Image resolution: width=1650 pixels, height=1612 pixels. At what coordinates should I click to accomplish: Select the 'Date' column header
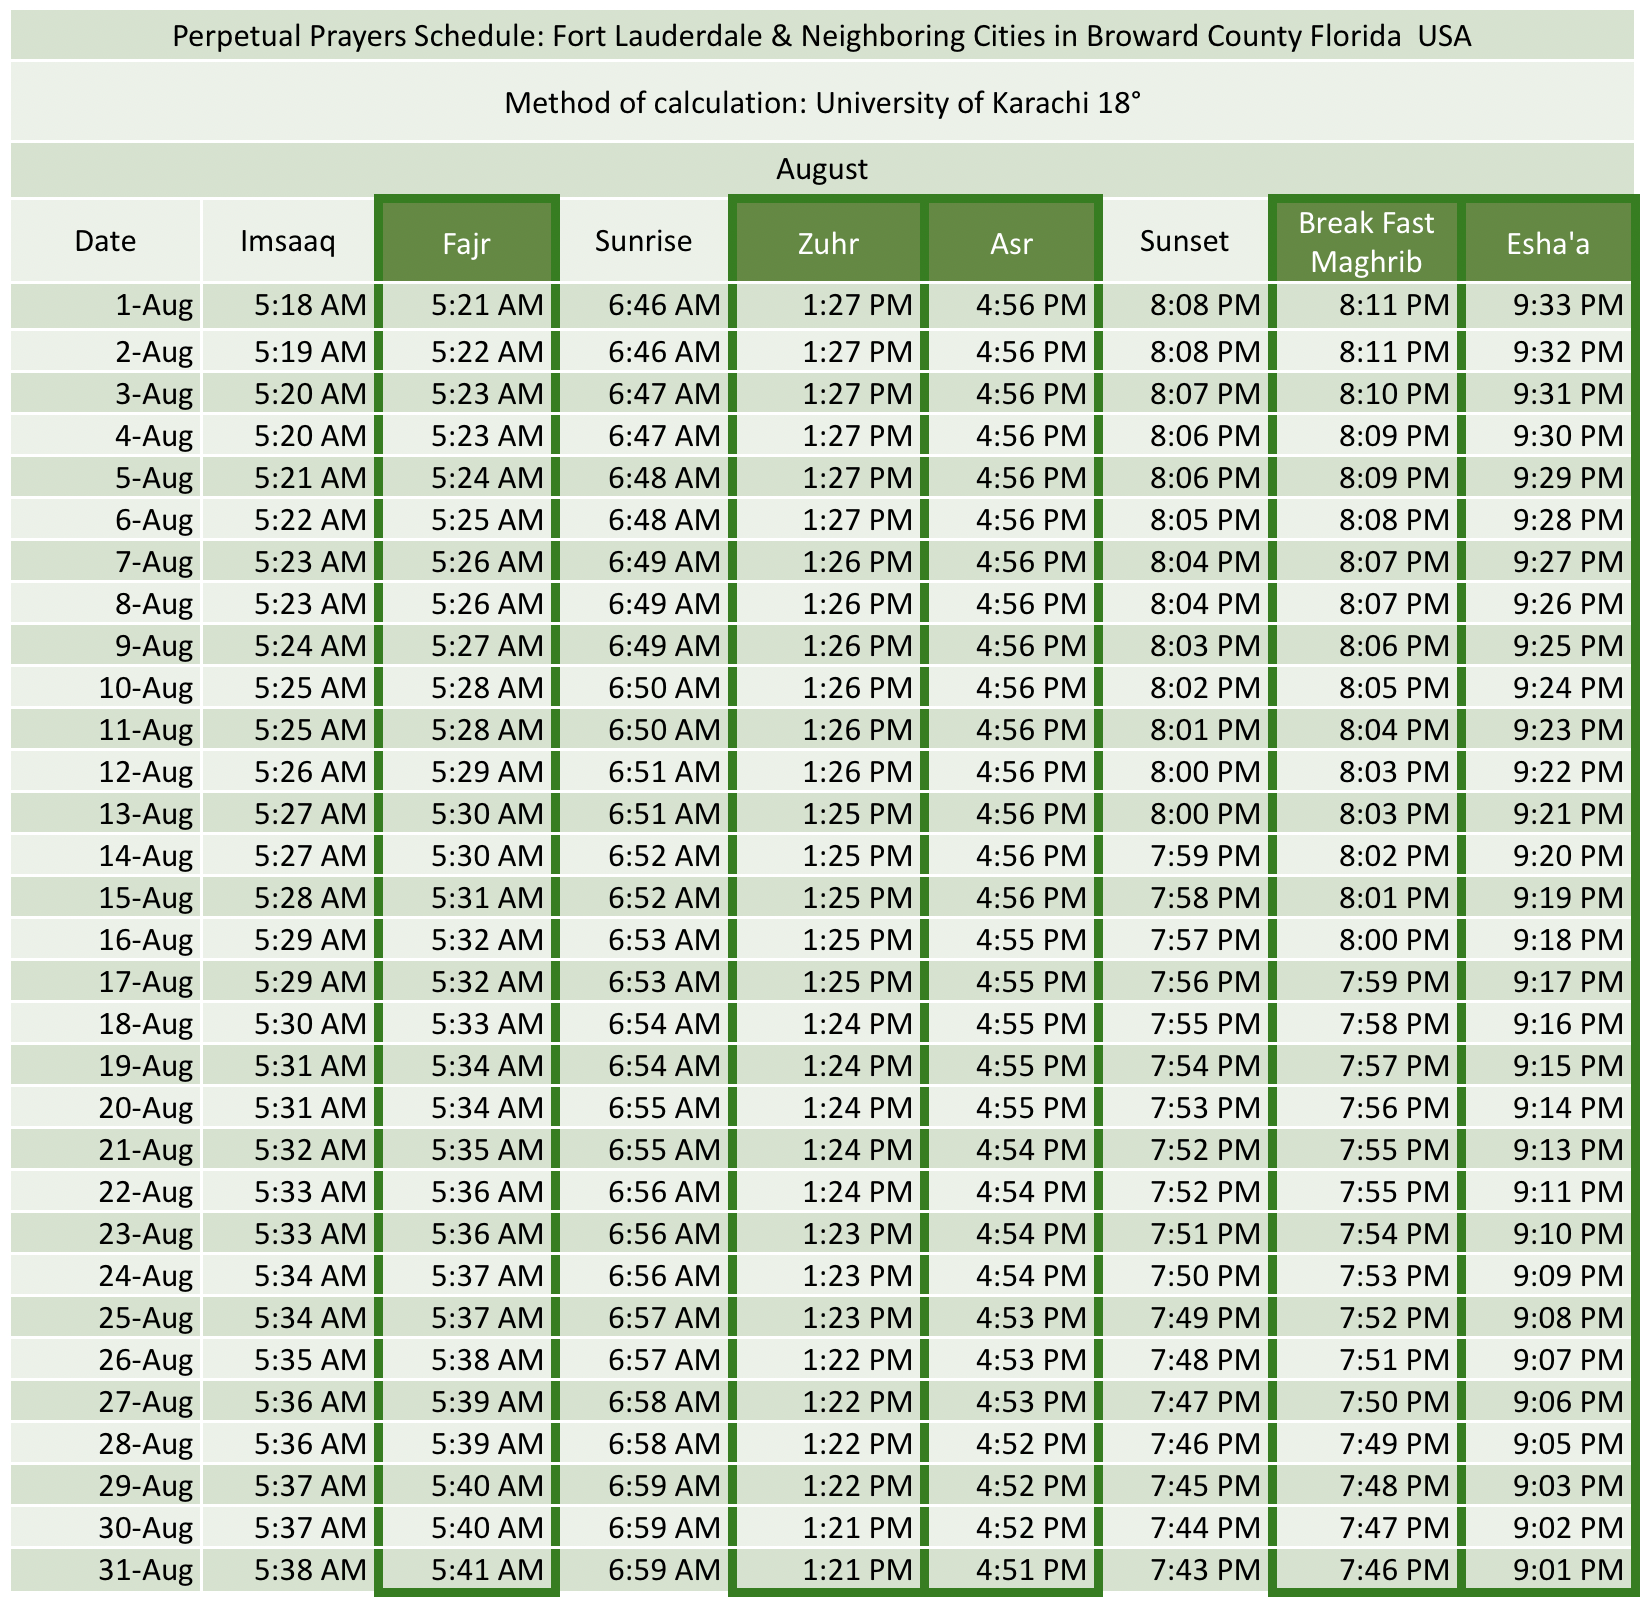click(x=105, y=241)
